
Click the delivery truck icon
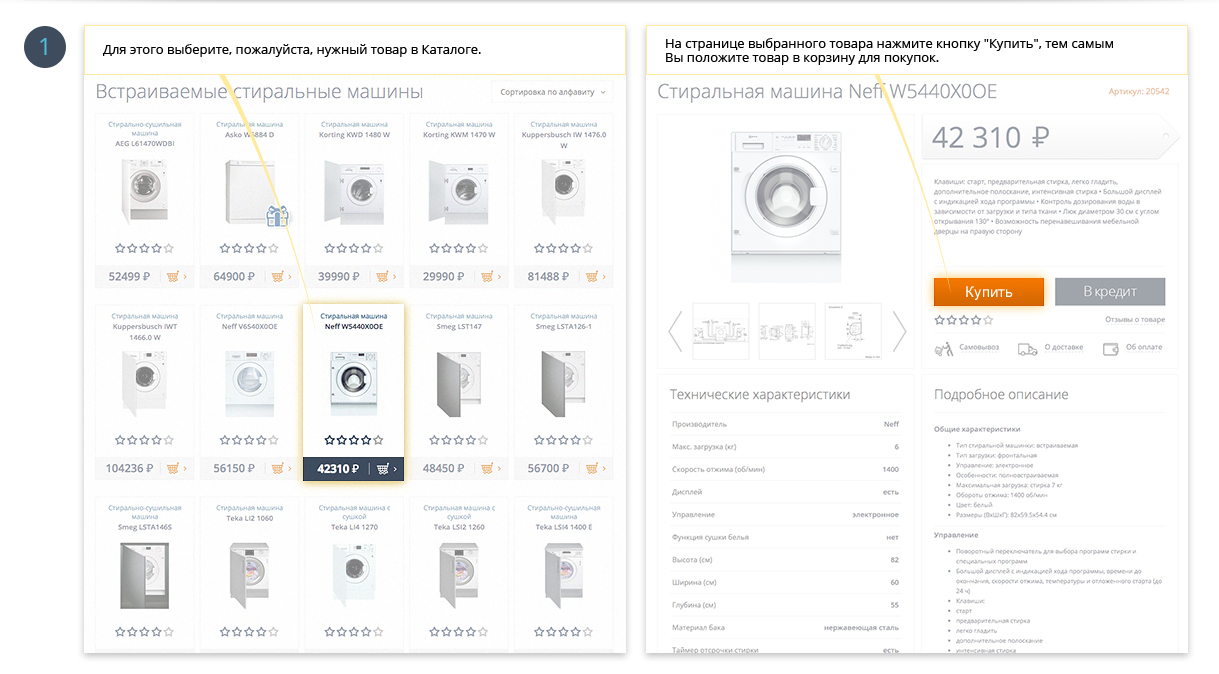pos(1027,349)
